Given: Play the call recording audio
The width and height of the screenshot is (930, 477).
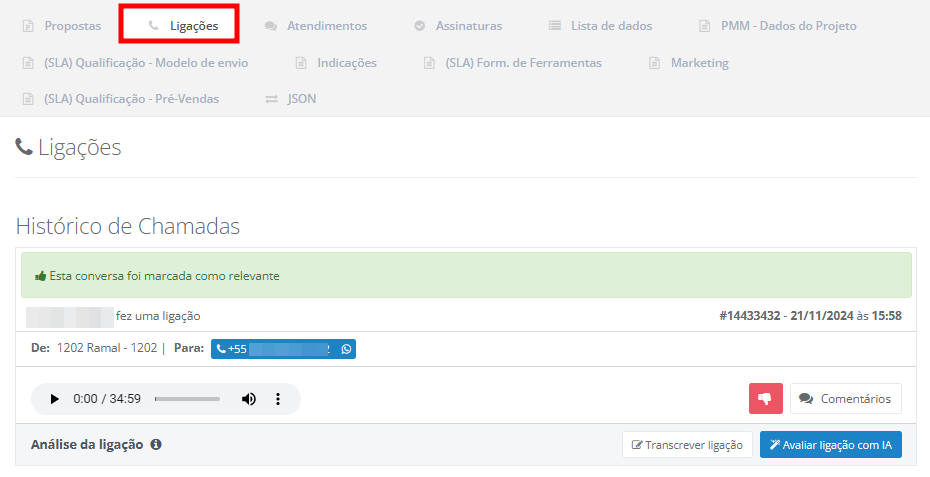Looking at the screenshot, I should click(x=55, y=399).
